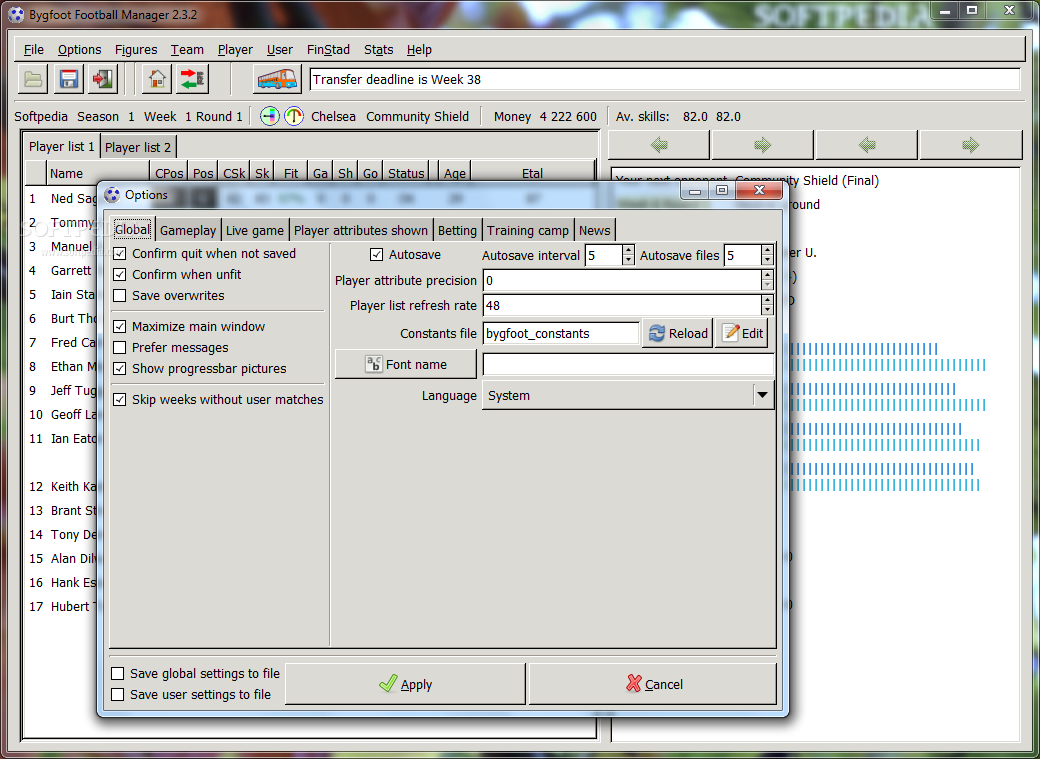Click the bus icon to start new week
1040x759 pixels.
(x=277, y=80)
